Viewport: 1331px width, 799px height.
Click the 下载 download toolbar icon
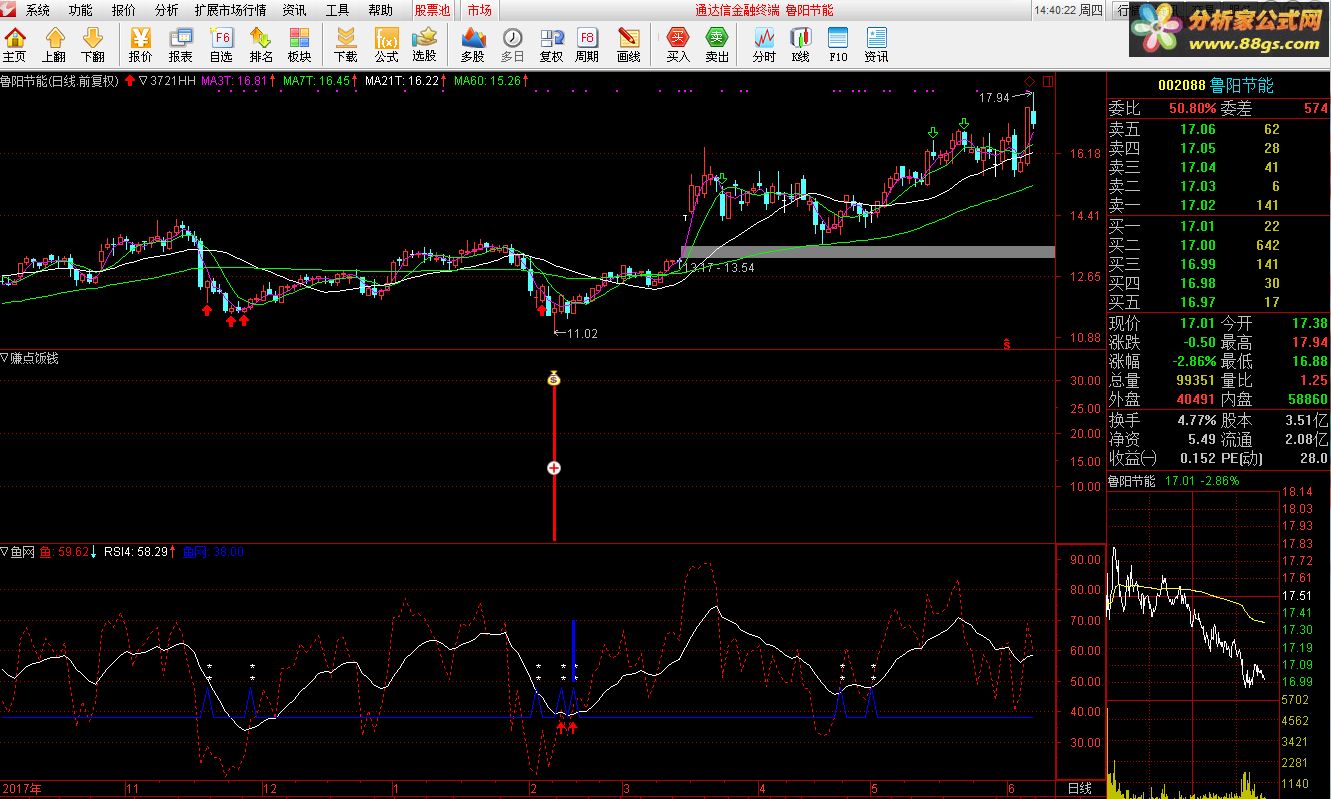[346, 45]
